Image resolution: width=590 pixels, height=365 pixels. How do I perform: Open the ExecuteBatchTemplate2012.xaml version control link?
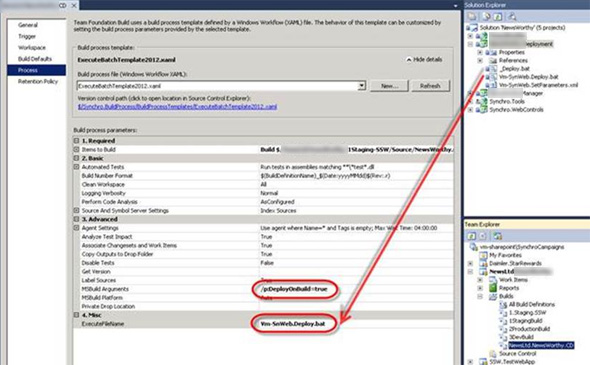pyautogui.click(x=177, y=107)
